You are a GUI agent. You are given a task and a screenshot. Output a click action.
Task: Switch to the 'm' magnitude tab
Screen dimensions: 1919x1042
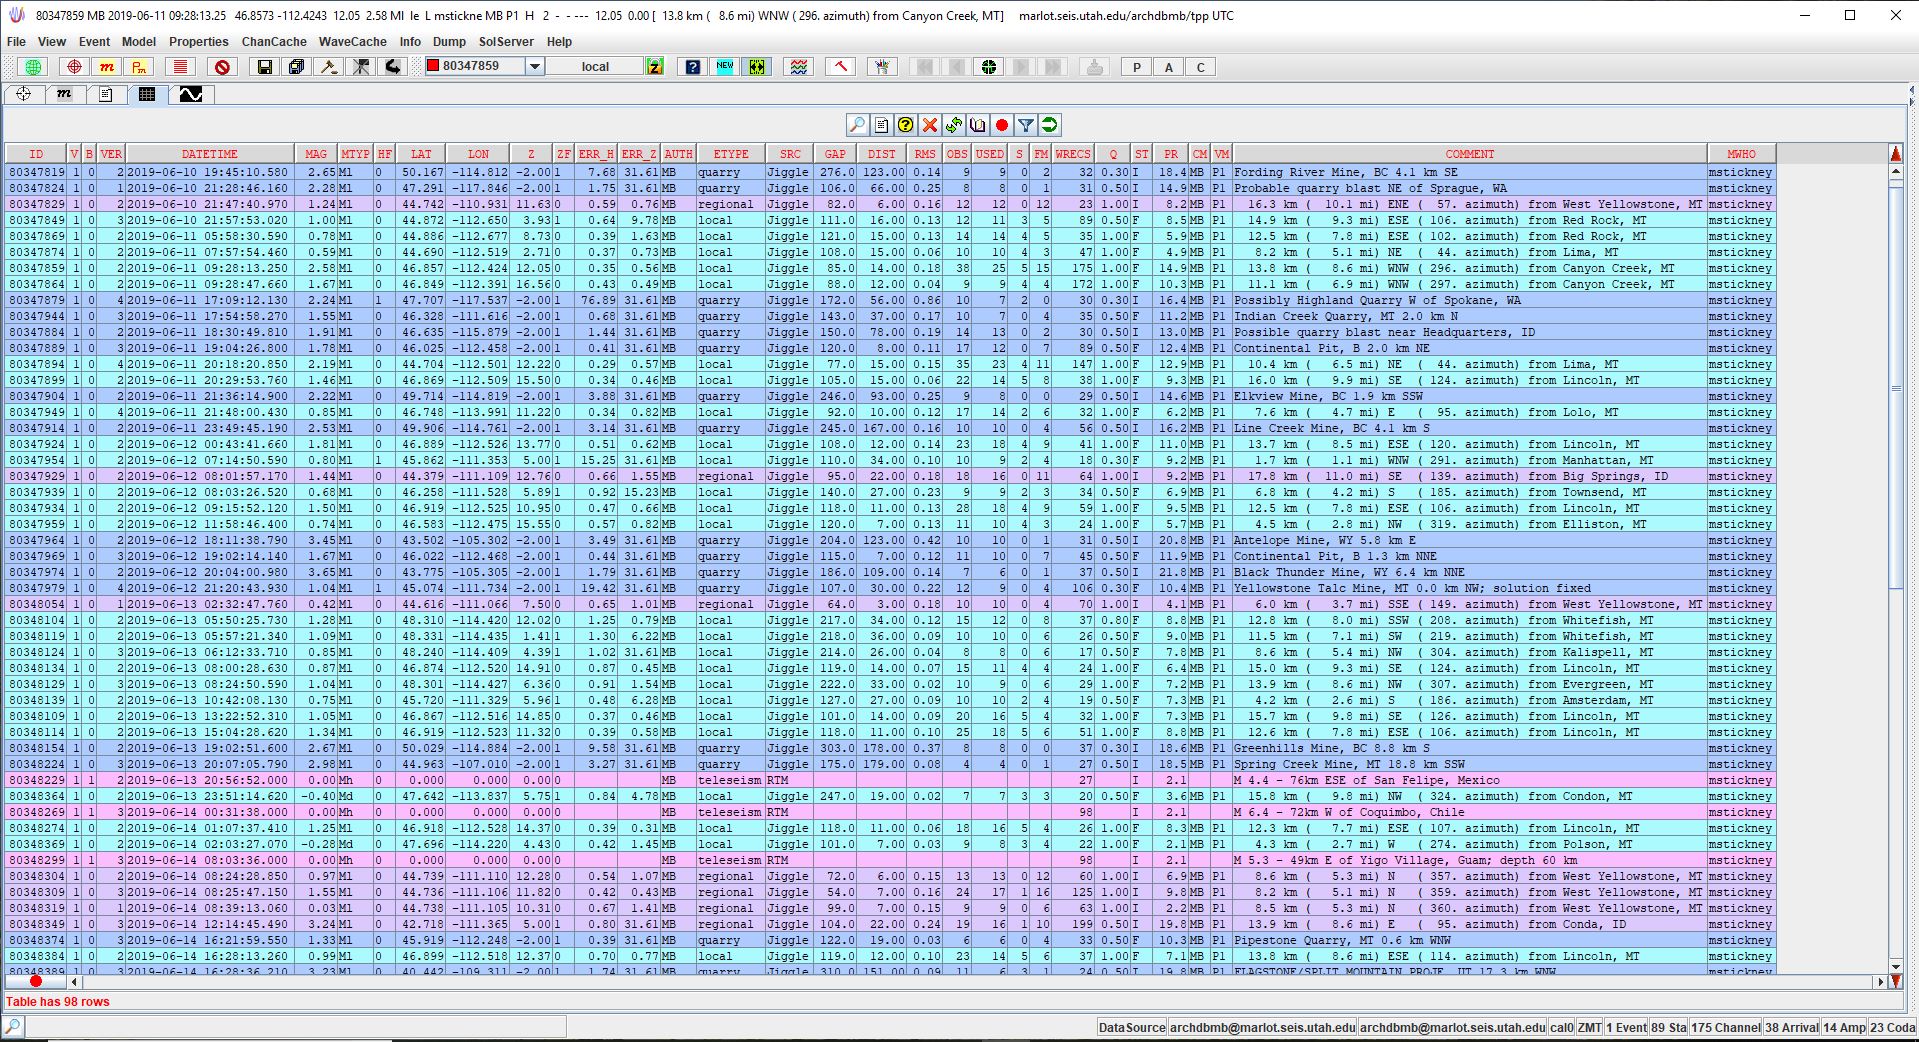64,94
